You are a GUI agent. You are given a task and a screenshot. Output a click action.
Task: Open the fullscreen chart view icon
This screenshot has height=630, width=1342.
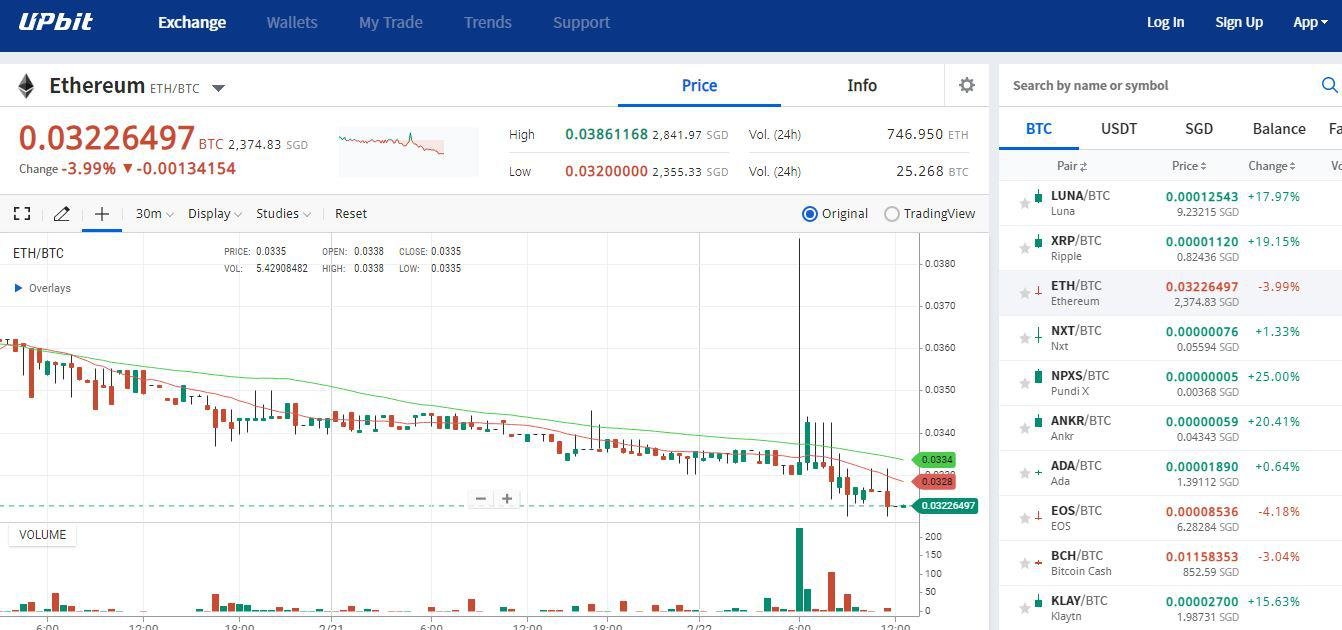22,213
